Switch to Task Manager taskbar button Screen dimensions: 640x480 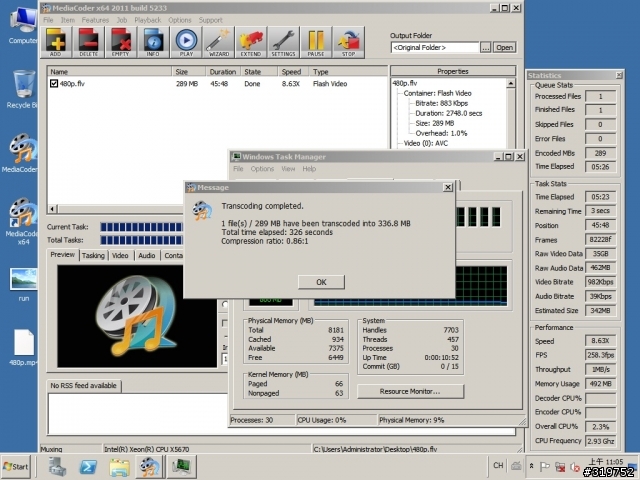[x=181, y=467]
